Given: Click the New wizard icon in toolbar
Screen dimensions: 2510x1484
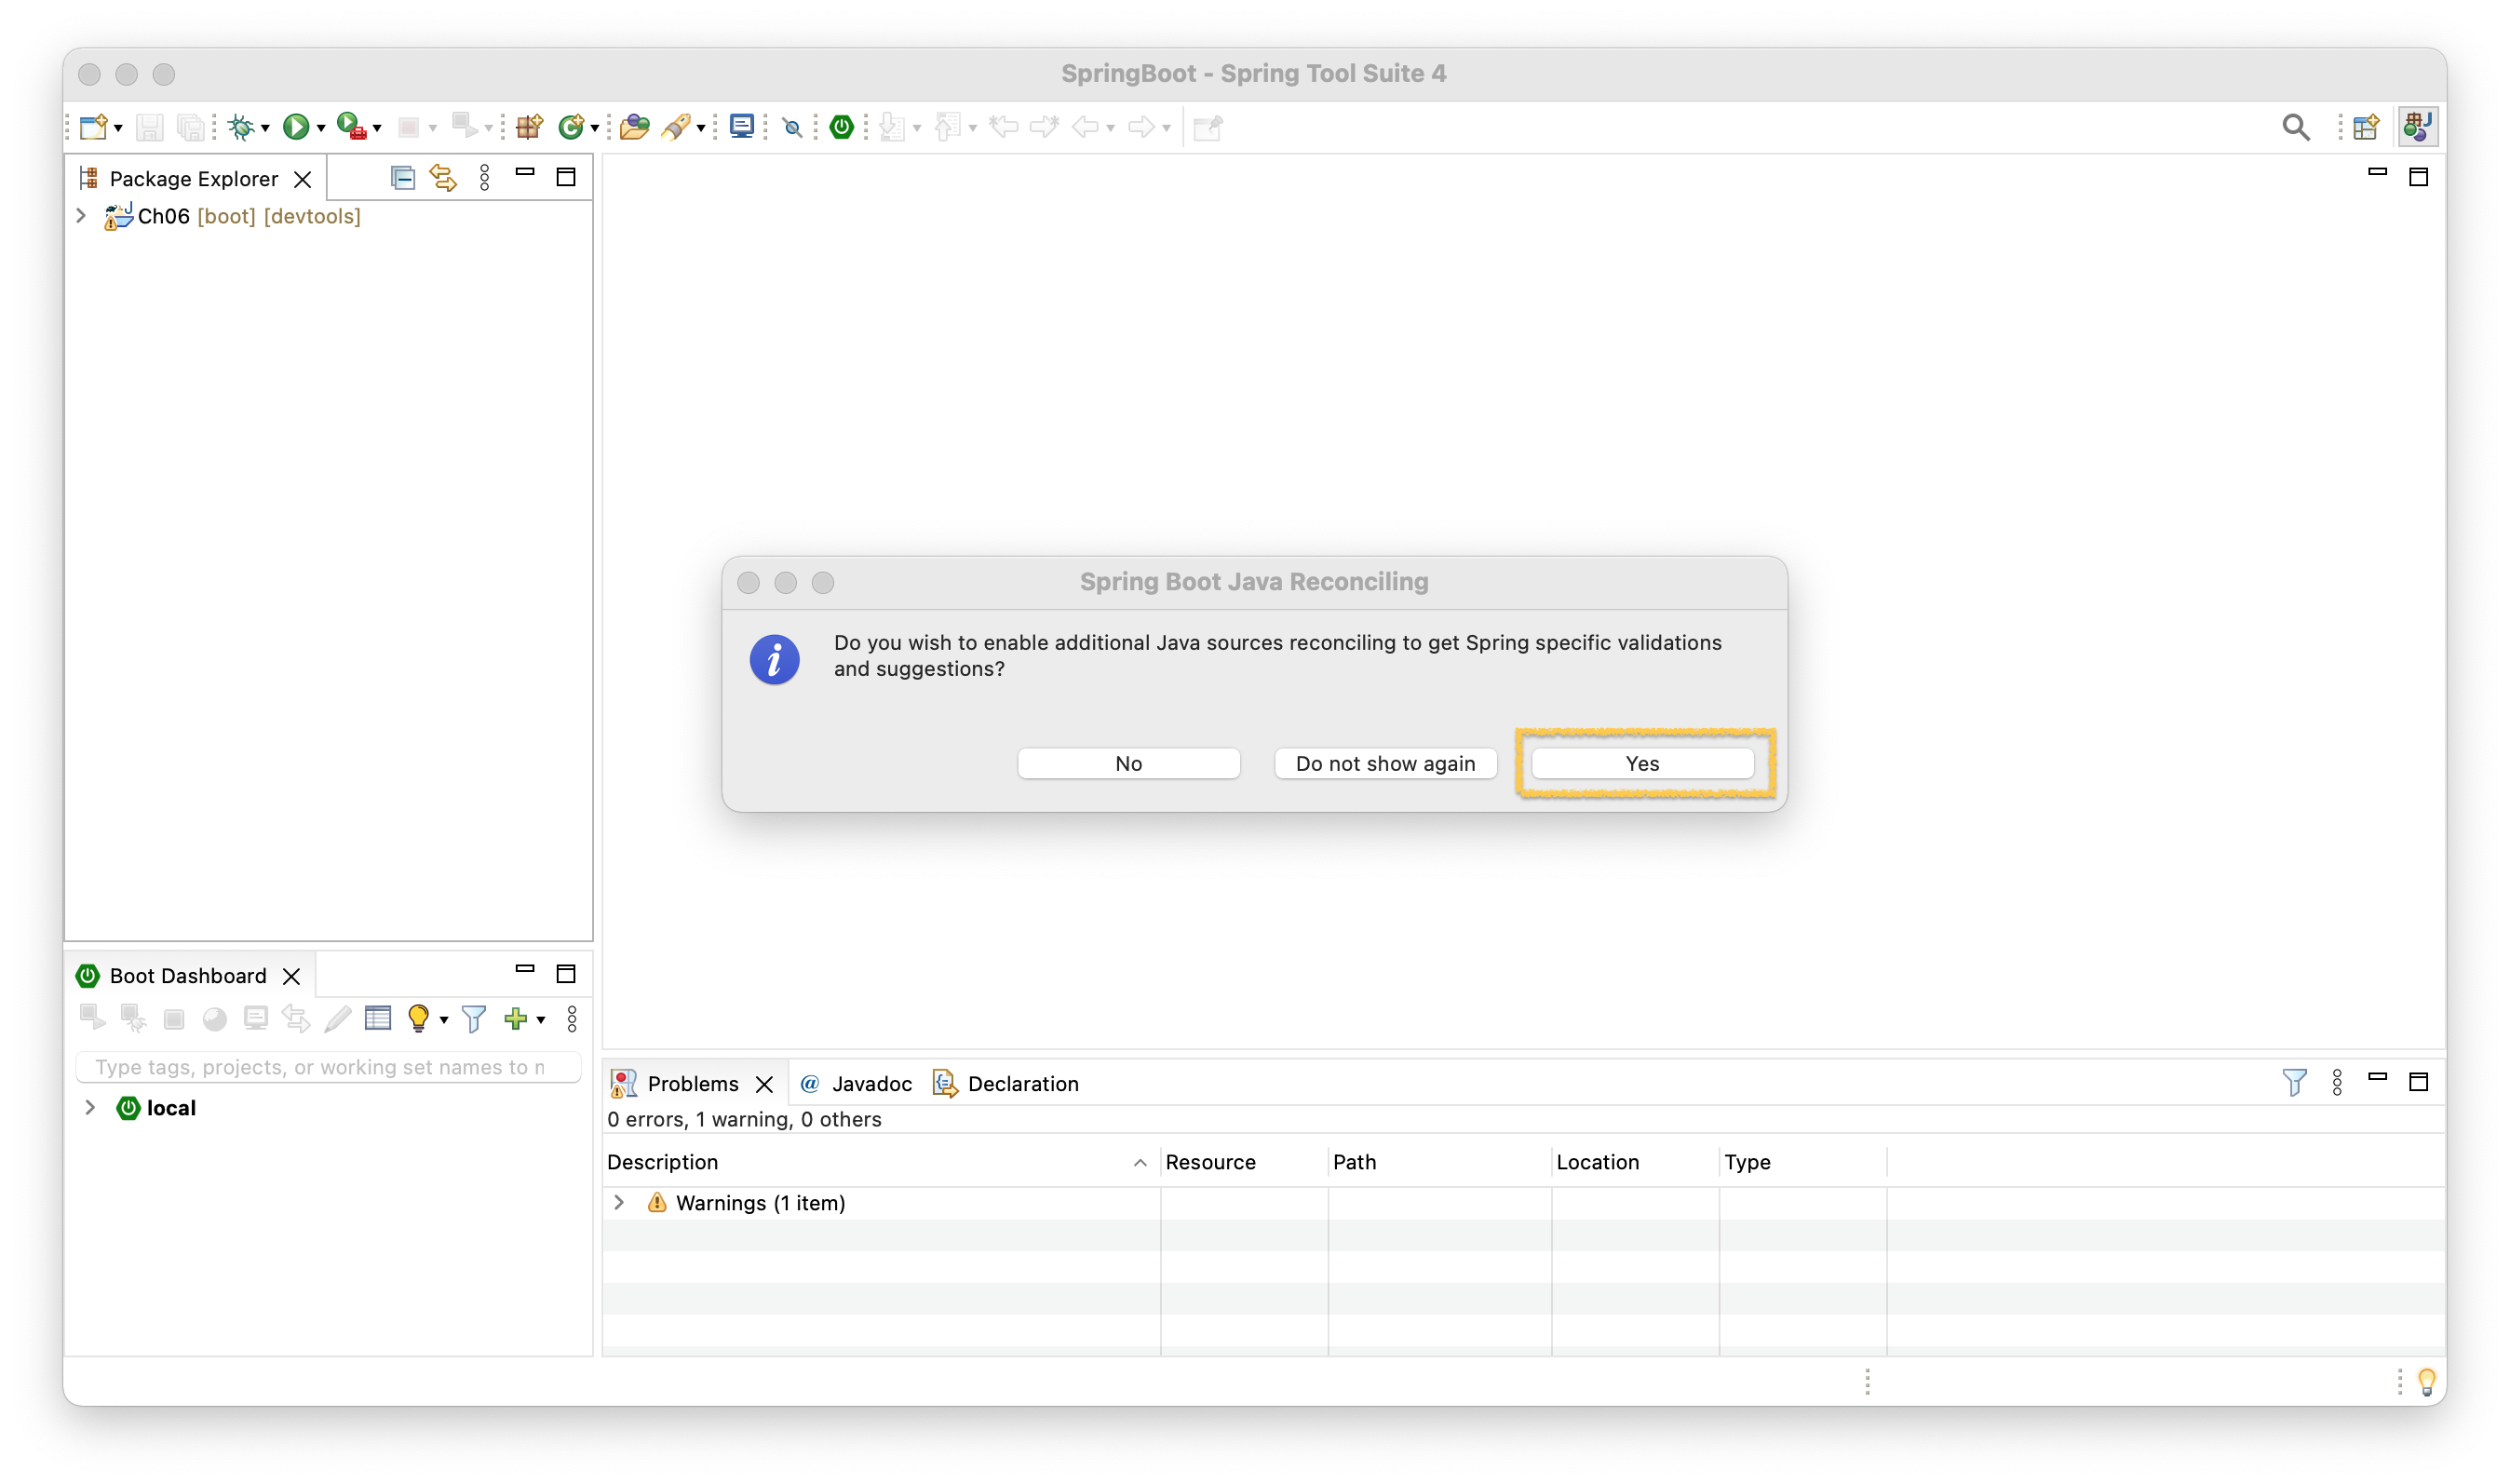Looking at the screenshot, I should [93, 127].
